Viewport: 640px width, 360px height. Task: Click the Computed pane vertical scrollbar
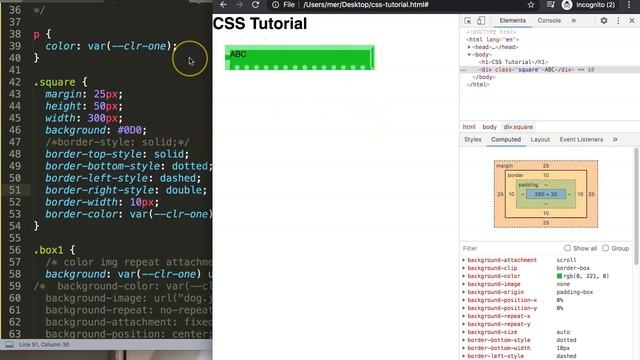click(x=637, y=206)
